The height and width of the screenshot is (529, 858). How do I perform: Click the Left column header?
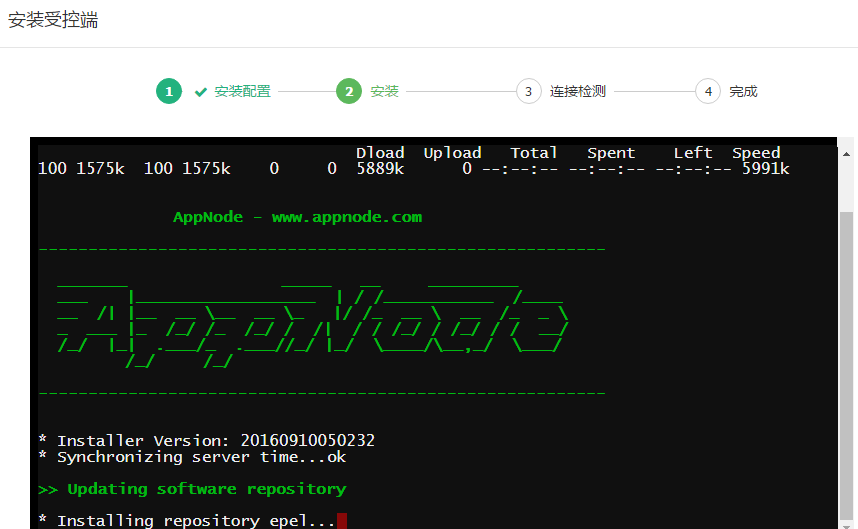pyautogui.click(x=693, y=153)
